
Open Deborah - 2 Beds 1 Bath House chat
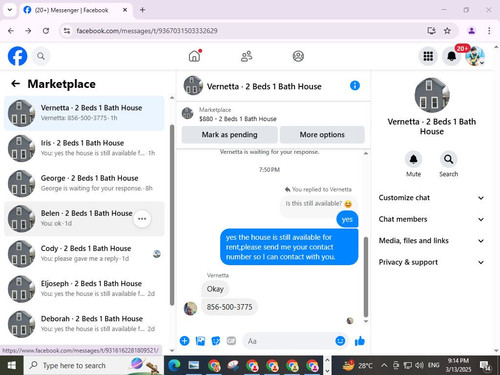tap(84, 324)
